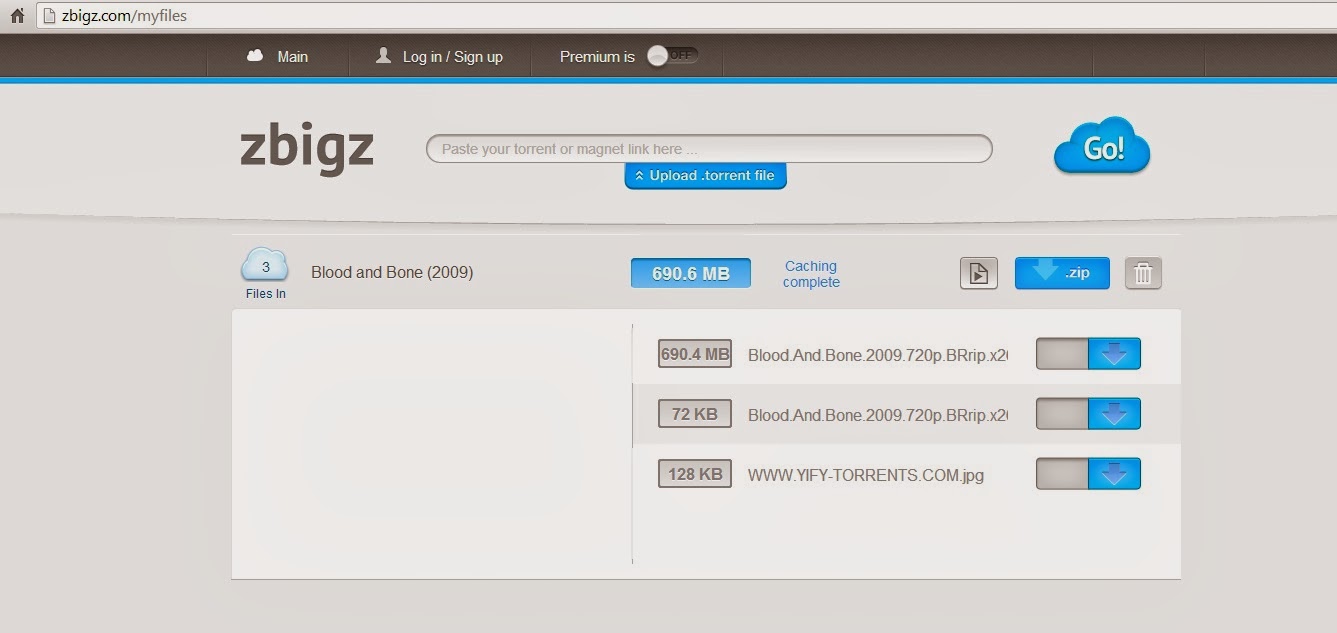This screenshot has width=1337, height=633.
Task: Click the grey slider of 690.4 MB row
Action: point(1062,354)
